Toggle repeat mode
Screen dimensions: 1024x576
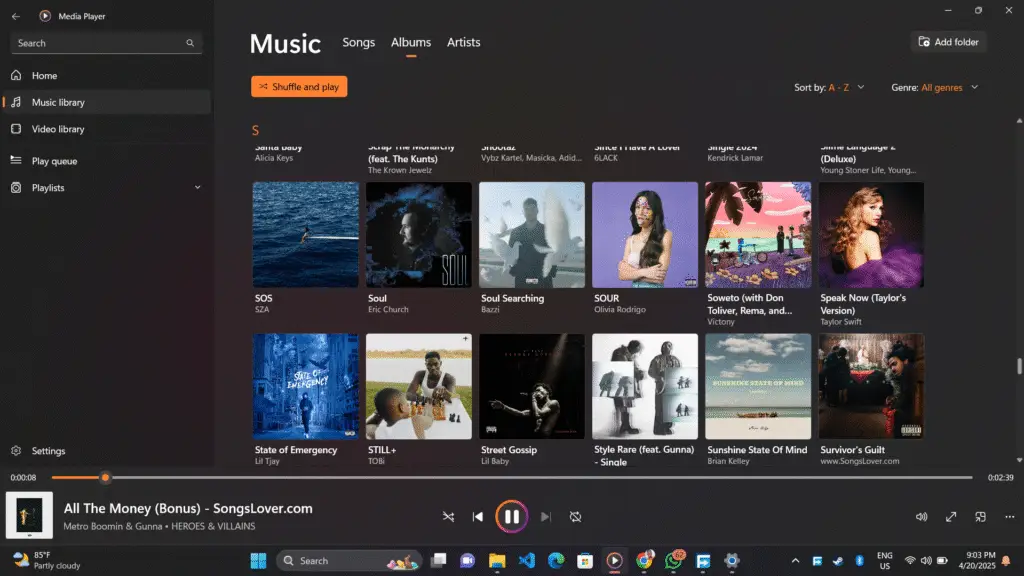[575, 517]
